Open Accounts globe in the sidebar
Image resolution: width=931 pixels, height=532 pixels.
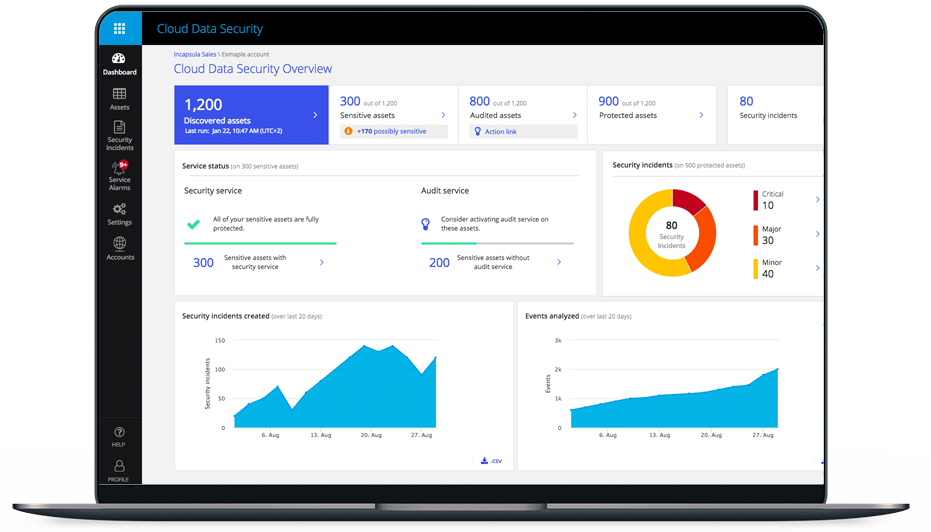coord(119,249)
